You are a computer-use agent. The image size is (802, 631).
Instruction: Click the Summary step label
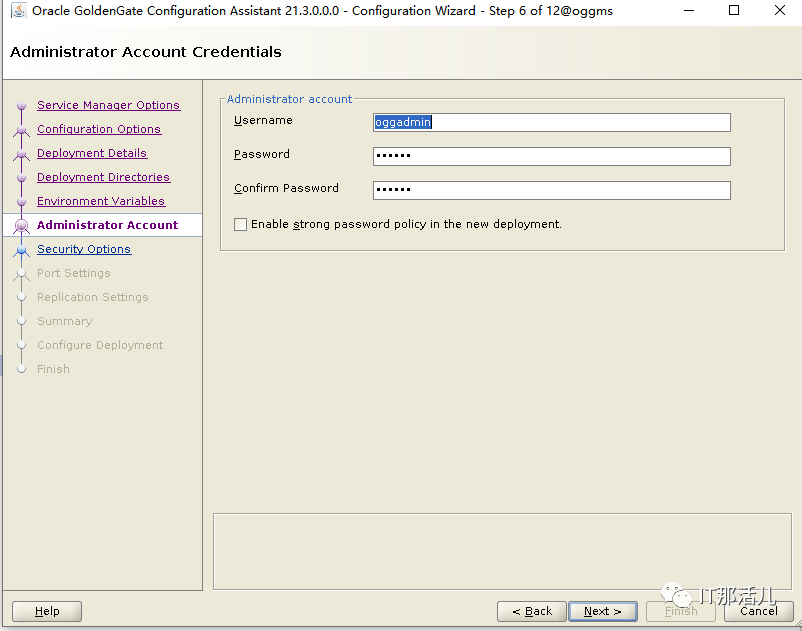coord(64,321)
